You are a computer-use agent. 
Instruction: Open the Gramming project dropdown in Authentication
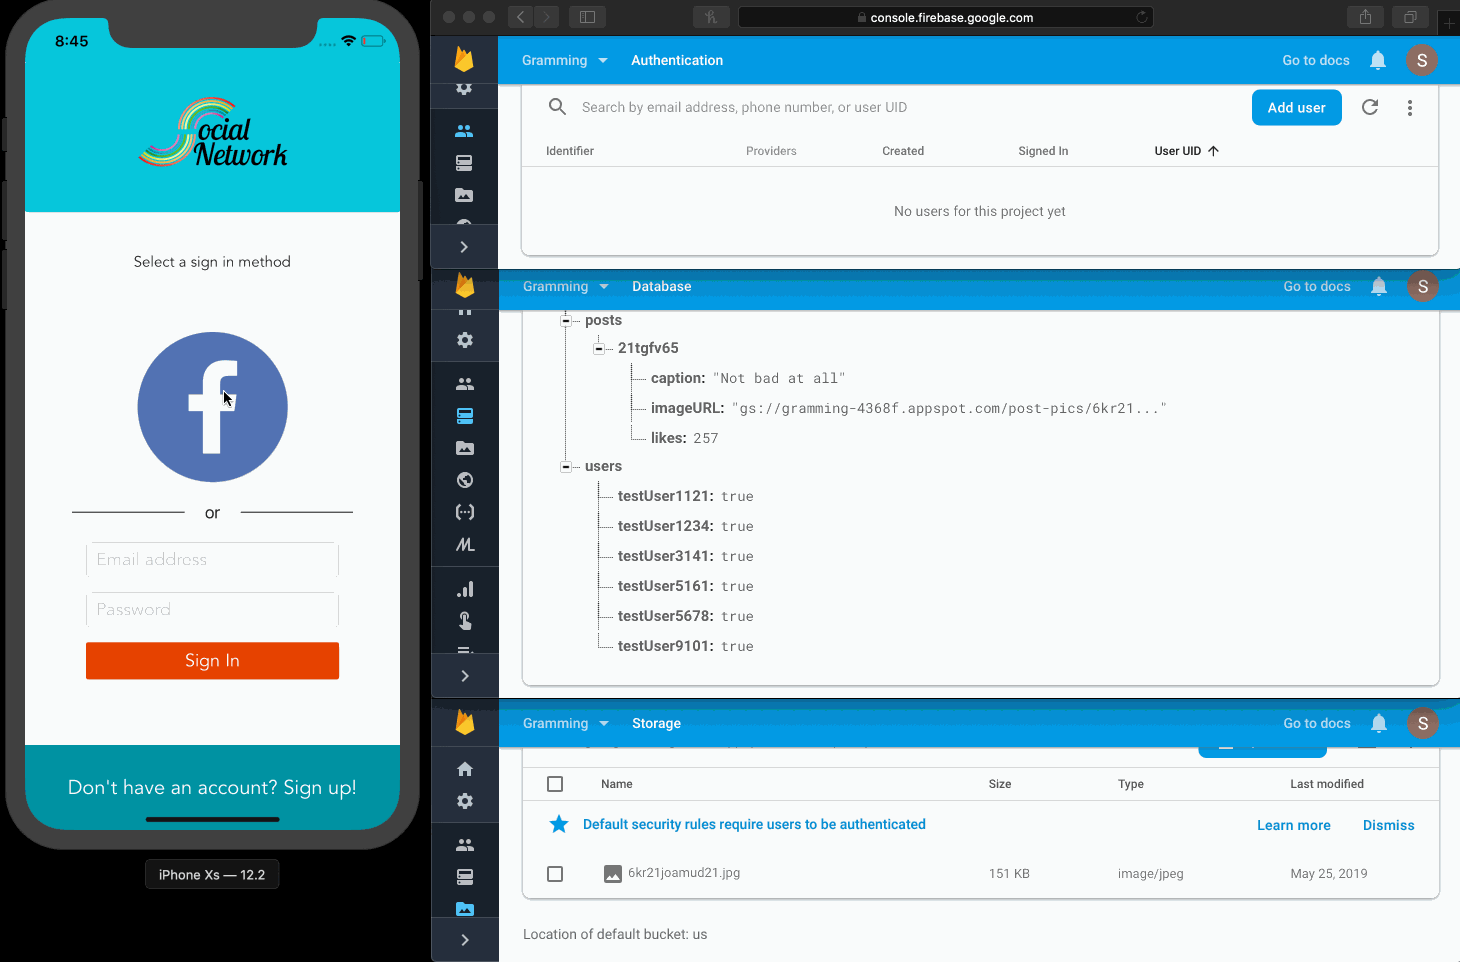click(x=565, y=60)
